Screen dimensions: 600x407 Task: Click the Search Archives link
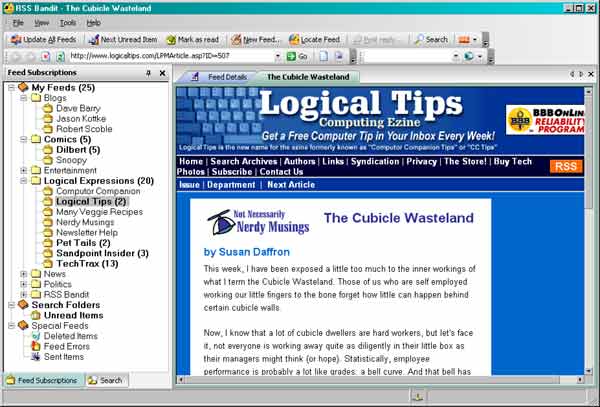click(244, 161)
